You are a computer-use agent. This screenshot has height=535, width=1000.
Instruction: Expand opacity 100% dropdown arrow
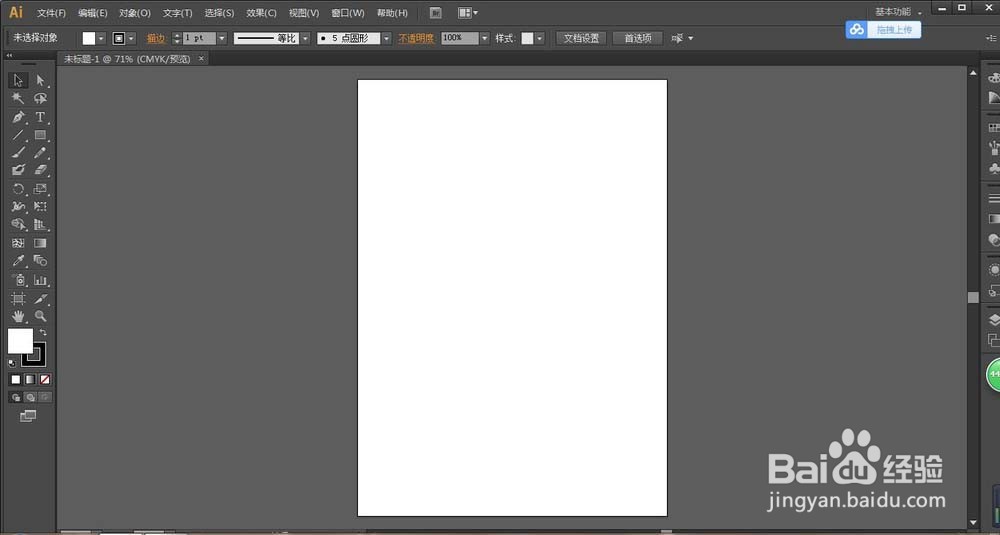pyautogui.click(x=484, y=38)
